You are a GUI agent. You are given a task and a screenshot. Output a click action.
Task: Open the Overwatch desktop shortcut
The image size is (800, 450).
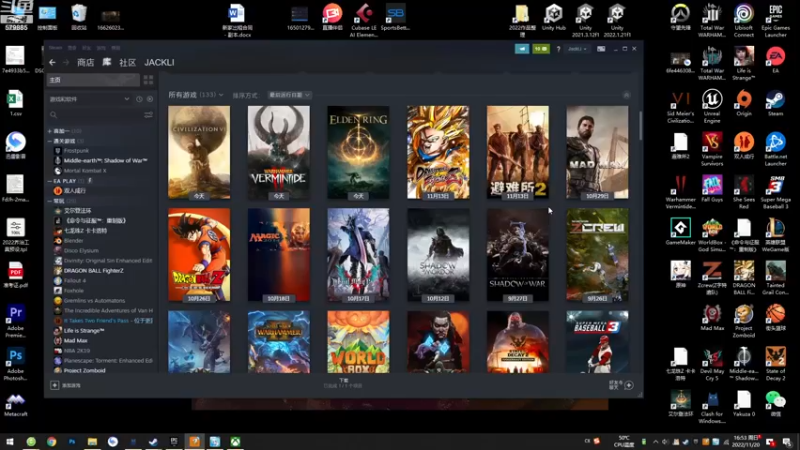(680, 17)
